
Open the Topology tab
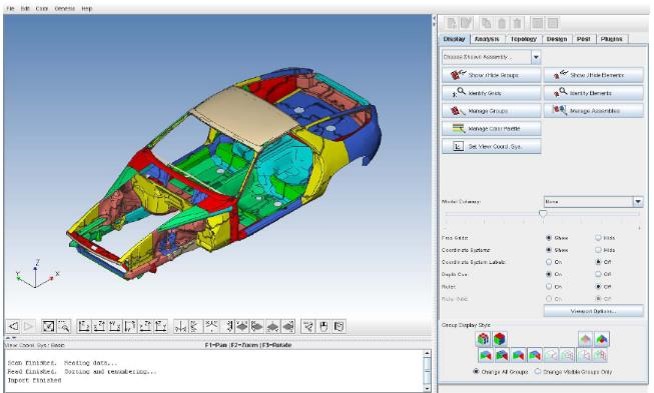(523, 39)
